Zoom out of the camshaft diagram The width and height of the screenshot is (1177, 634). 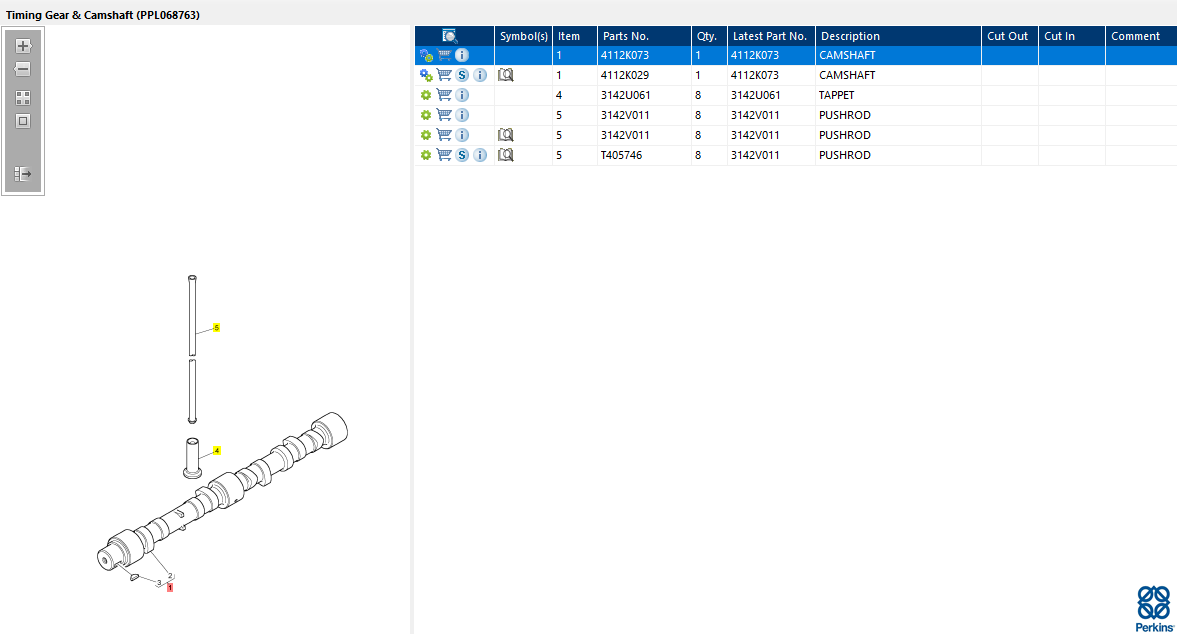coord(23,69)
